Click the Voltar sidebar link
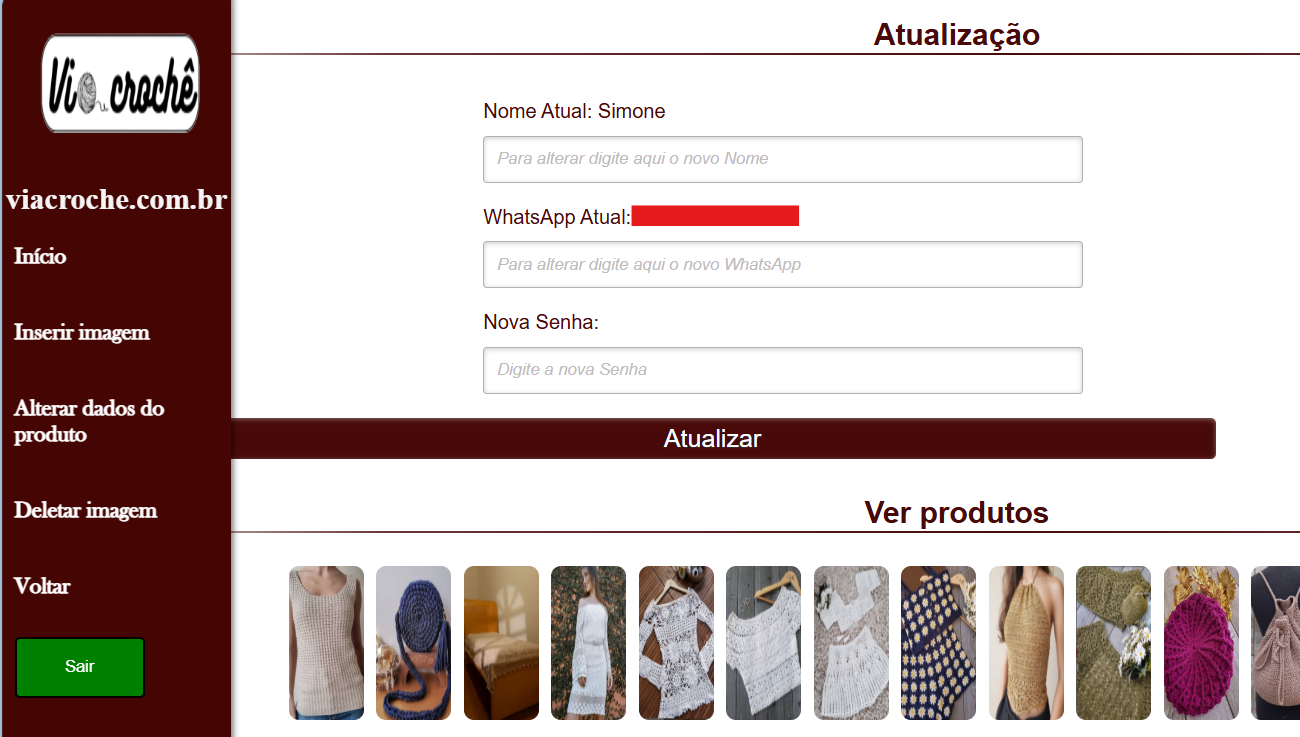Viewport: 1300px width, 737px height. 42,586
